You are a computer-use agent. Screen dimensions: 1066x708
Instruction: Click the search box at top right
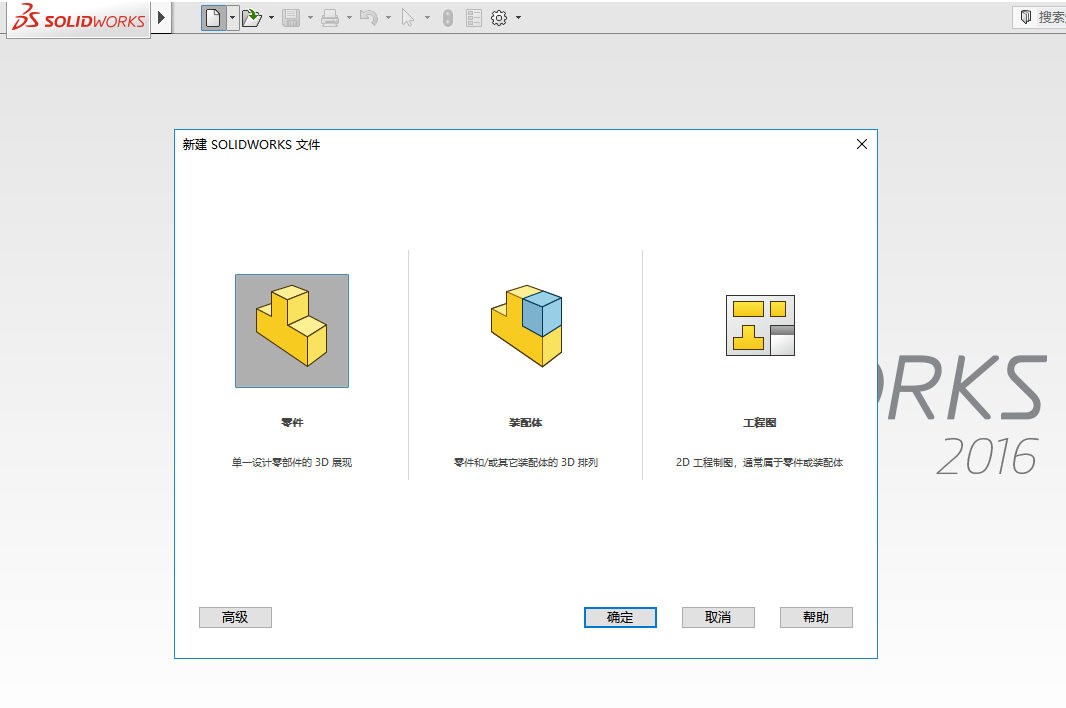[x=1039, y=17]
